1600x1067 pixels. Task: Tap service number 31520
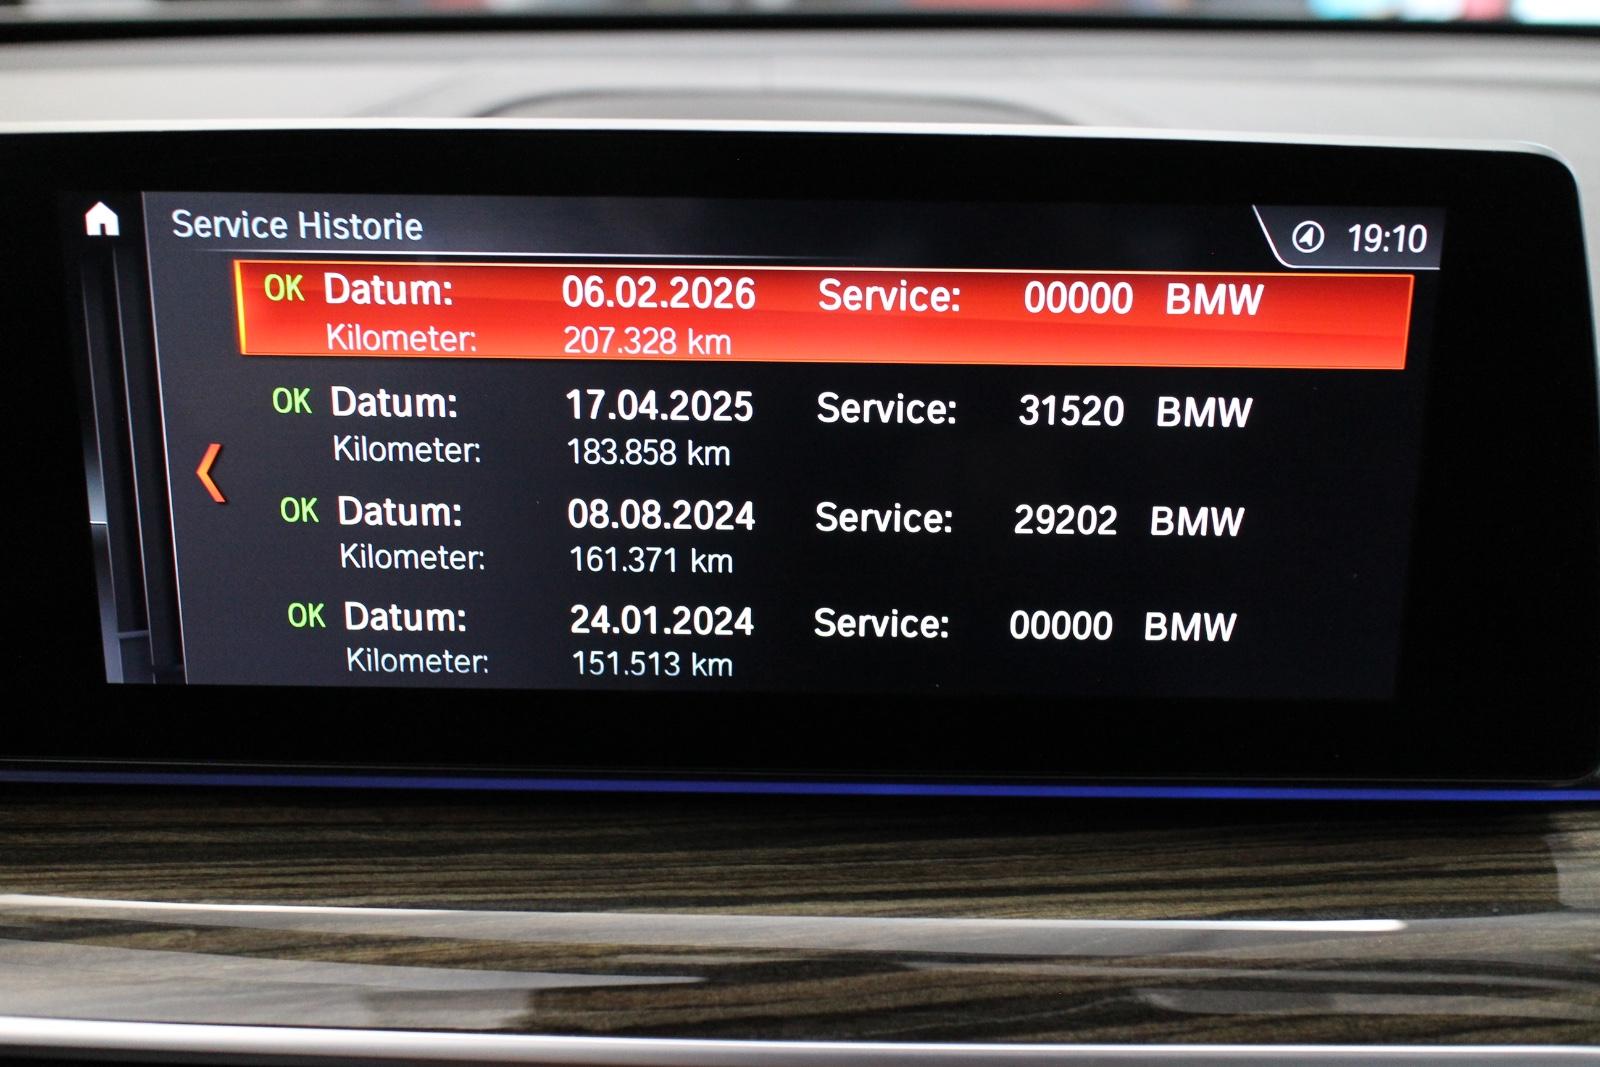click(1071, 411)
